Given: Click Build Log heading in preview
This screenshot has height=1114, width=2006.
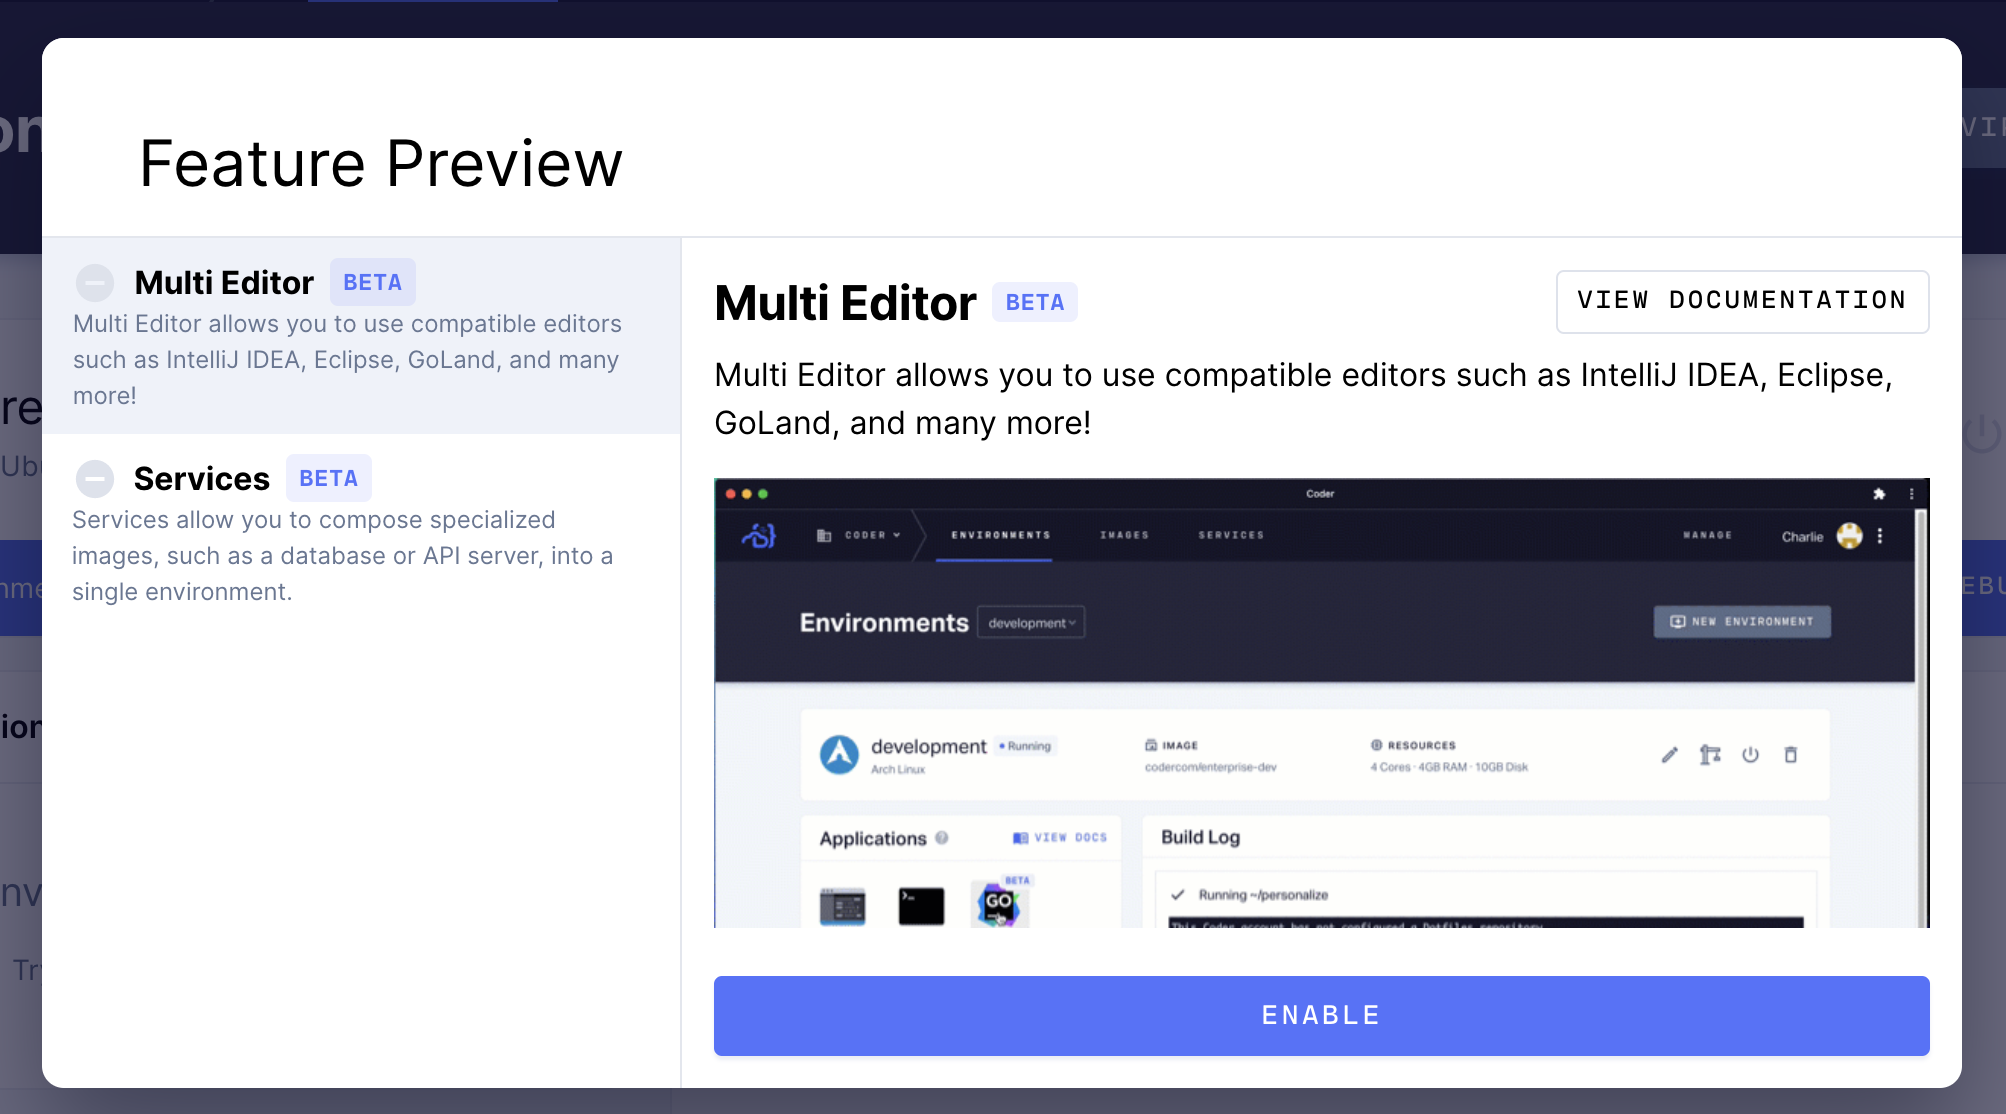Looking at the screenshot, I should click(x=1200, y=837).
